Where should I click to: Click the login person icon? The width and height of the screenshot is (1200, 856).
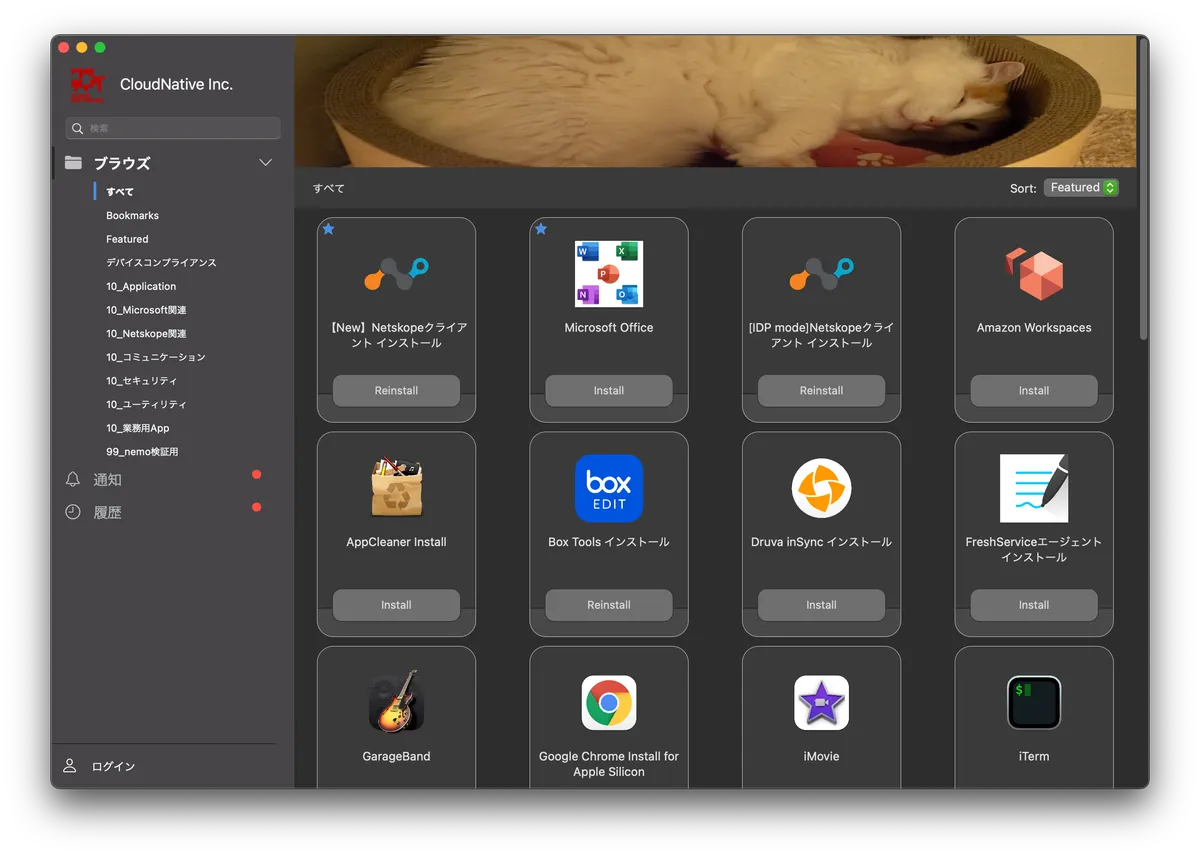coord(70,766)
